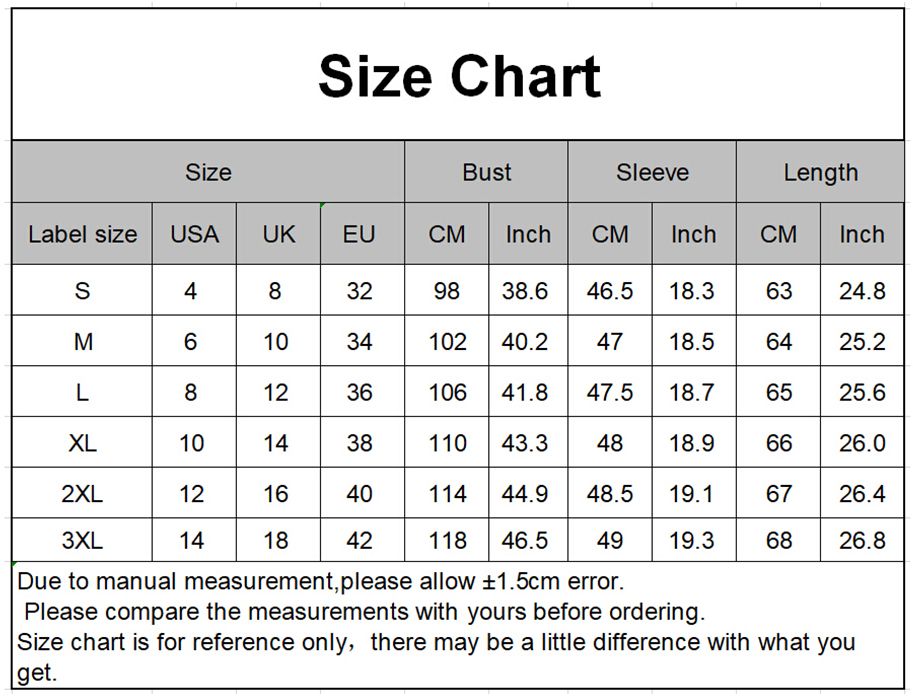913x697 pixels.
Task: Click the "Length" column group header
Action: click(x=820, y=172)
